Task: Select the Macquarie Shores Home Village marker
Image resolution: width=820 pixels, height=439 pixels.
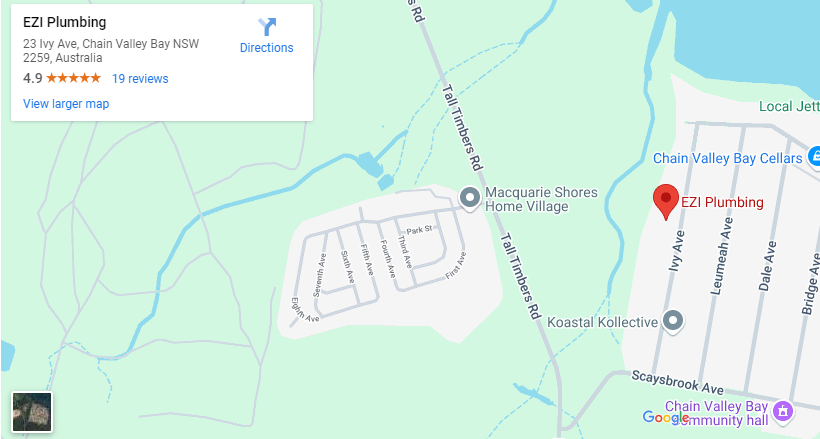Action: [470, 199]
